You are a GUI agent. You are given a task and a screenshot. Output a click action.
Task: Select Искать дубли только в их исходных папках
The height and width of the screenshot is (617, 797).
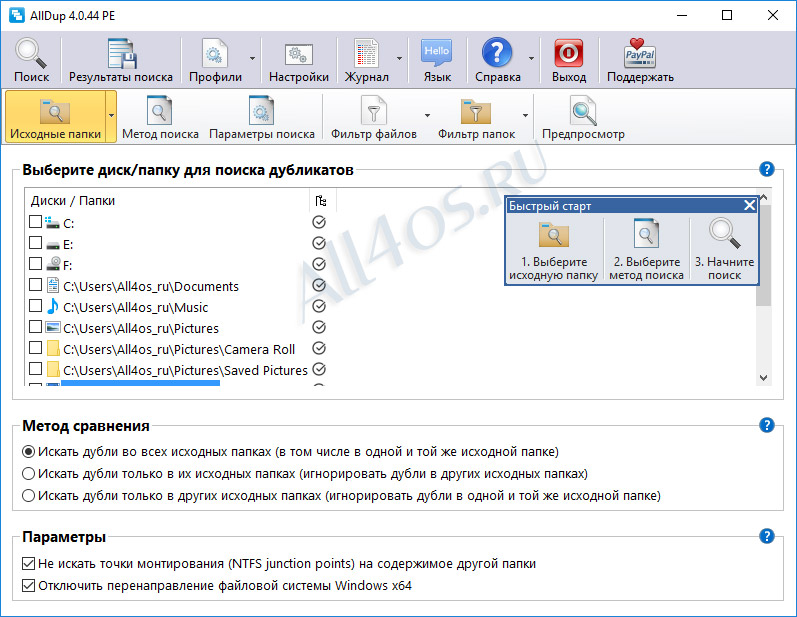[x=28, y=474]
